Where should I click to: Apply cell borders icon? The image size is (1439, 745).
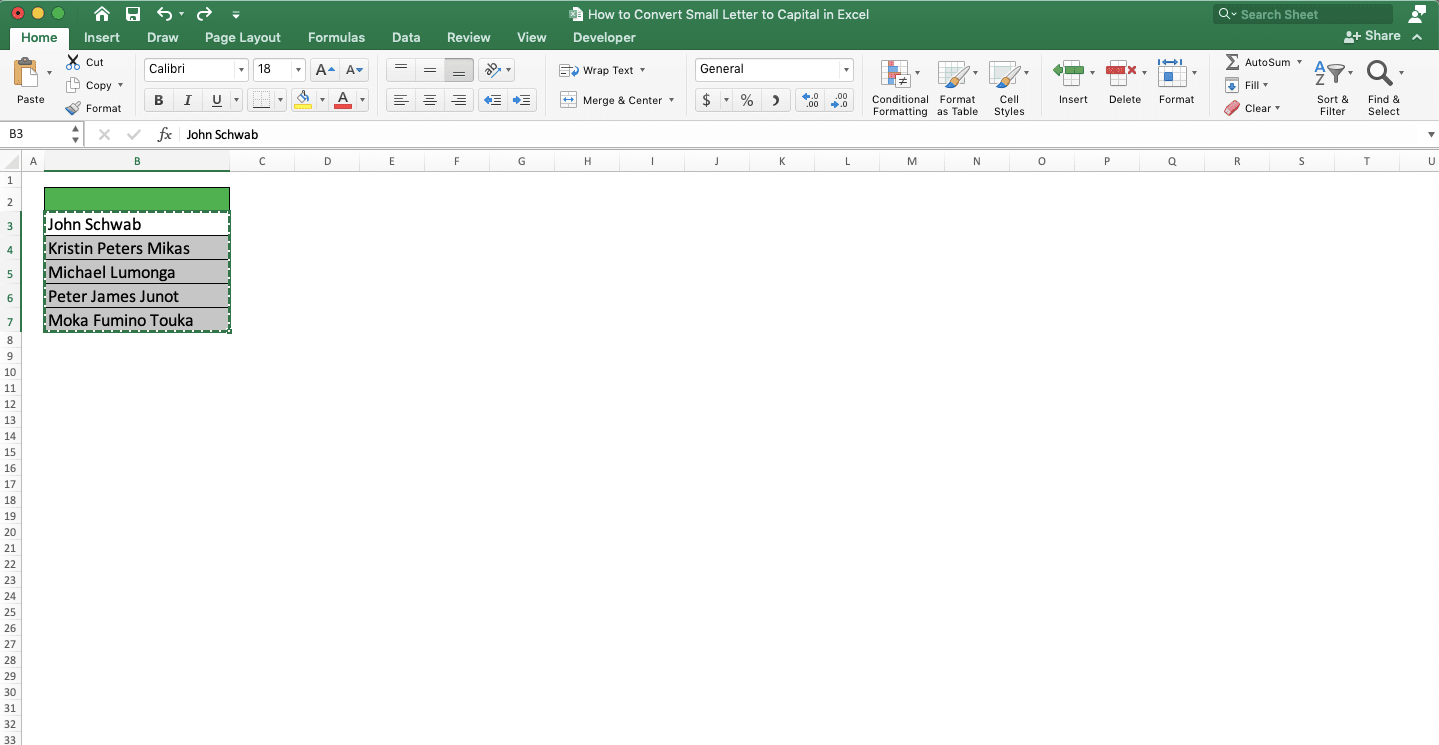[260, 100]
